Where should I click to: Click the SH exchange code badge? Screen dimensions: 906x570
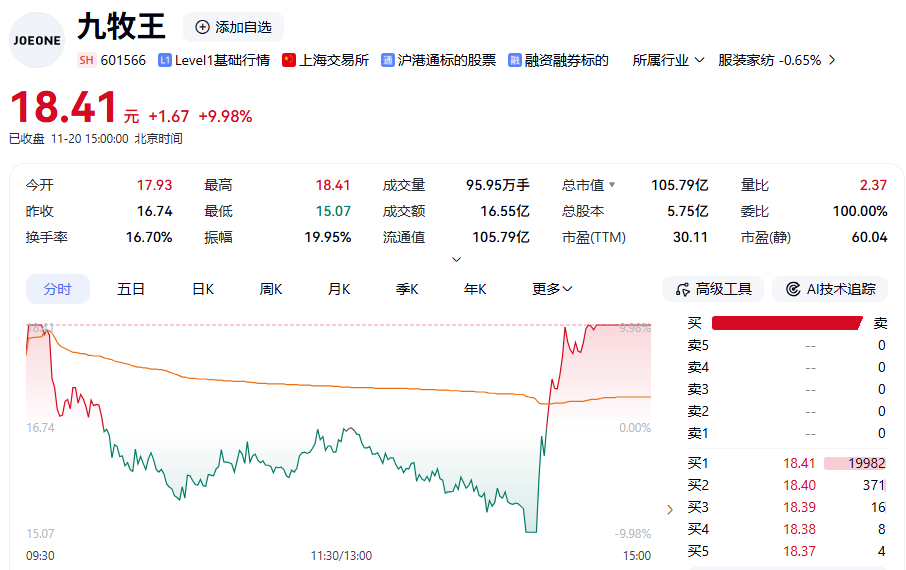[86, 60]
